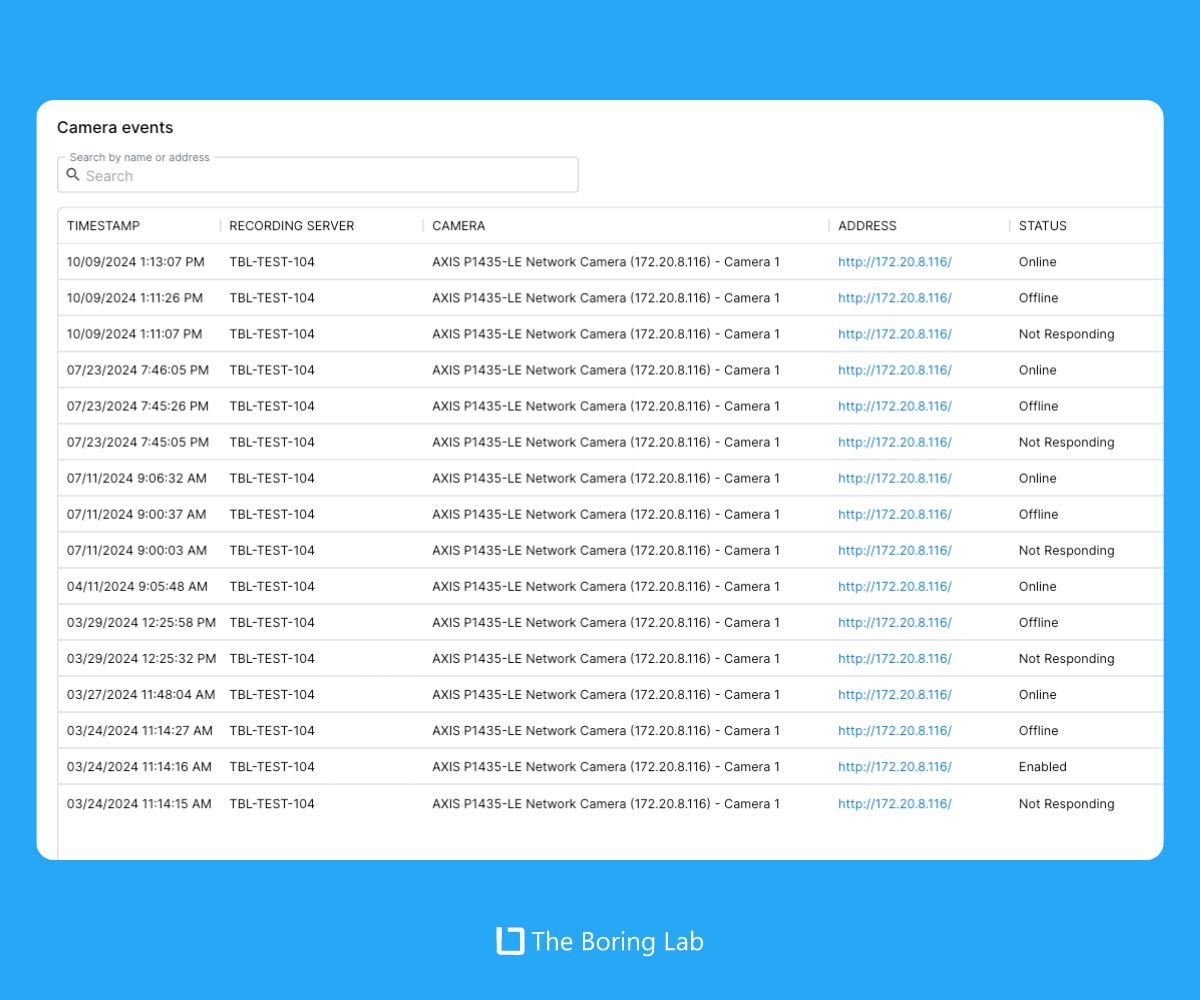This screenshot has height=1000, width=1200.
Task: Click Offline status in 03/29/2024 12:25:58 PM row
Action: (x=1039, y=622)
